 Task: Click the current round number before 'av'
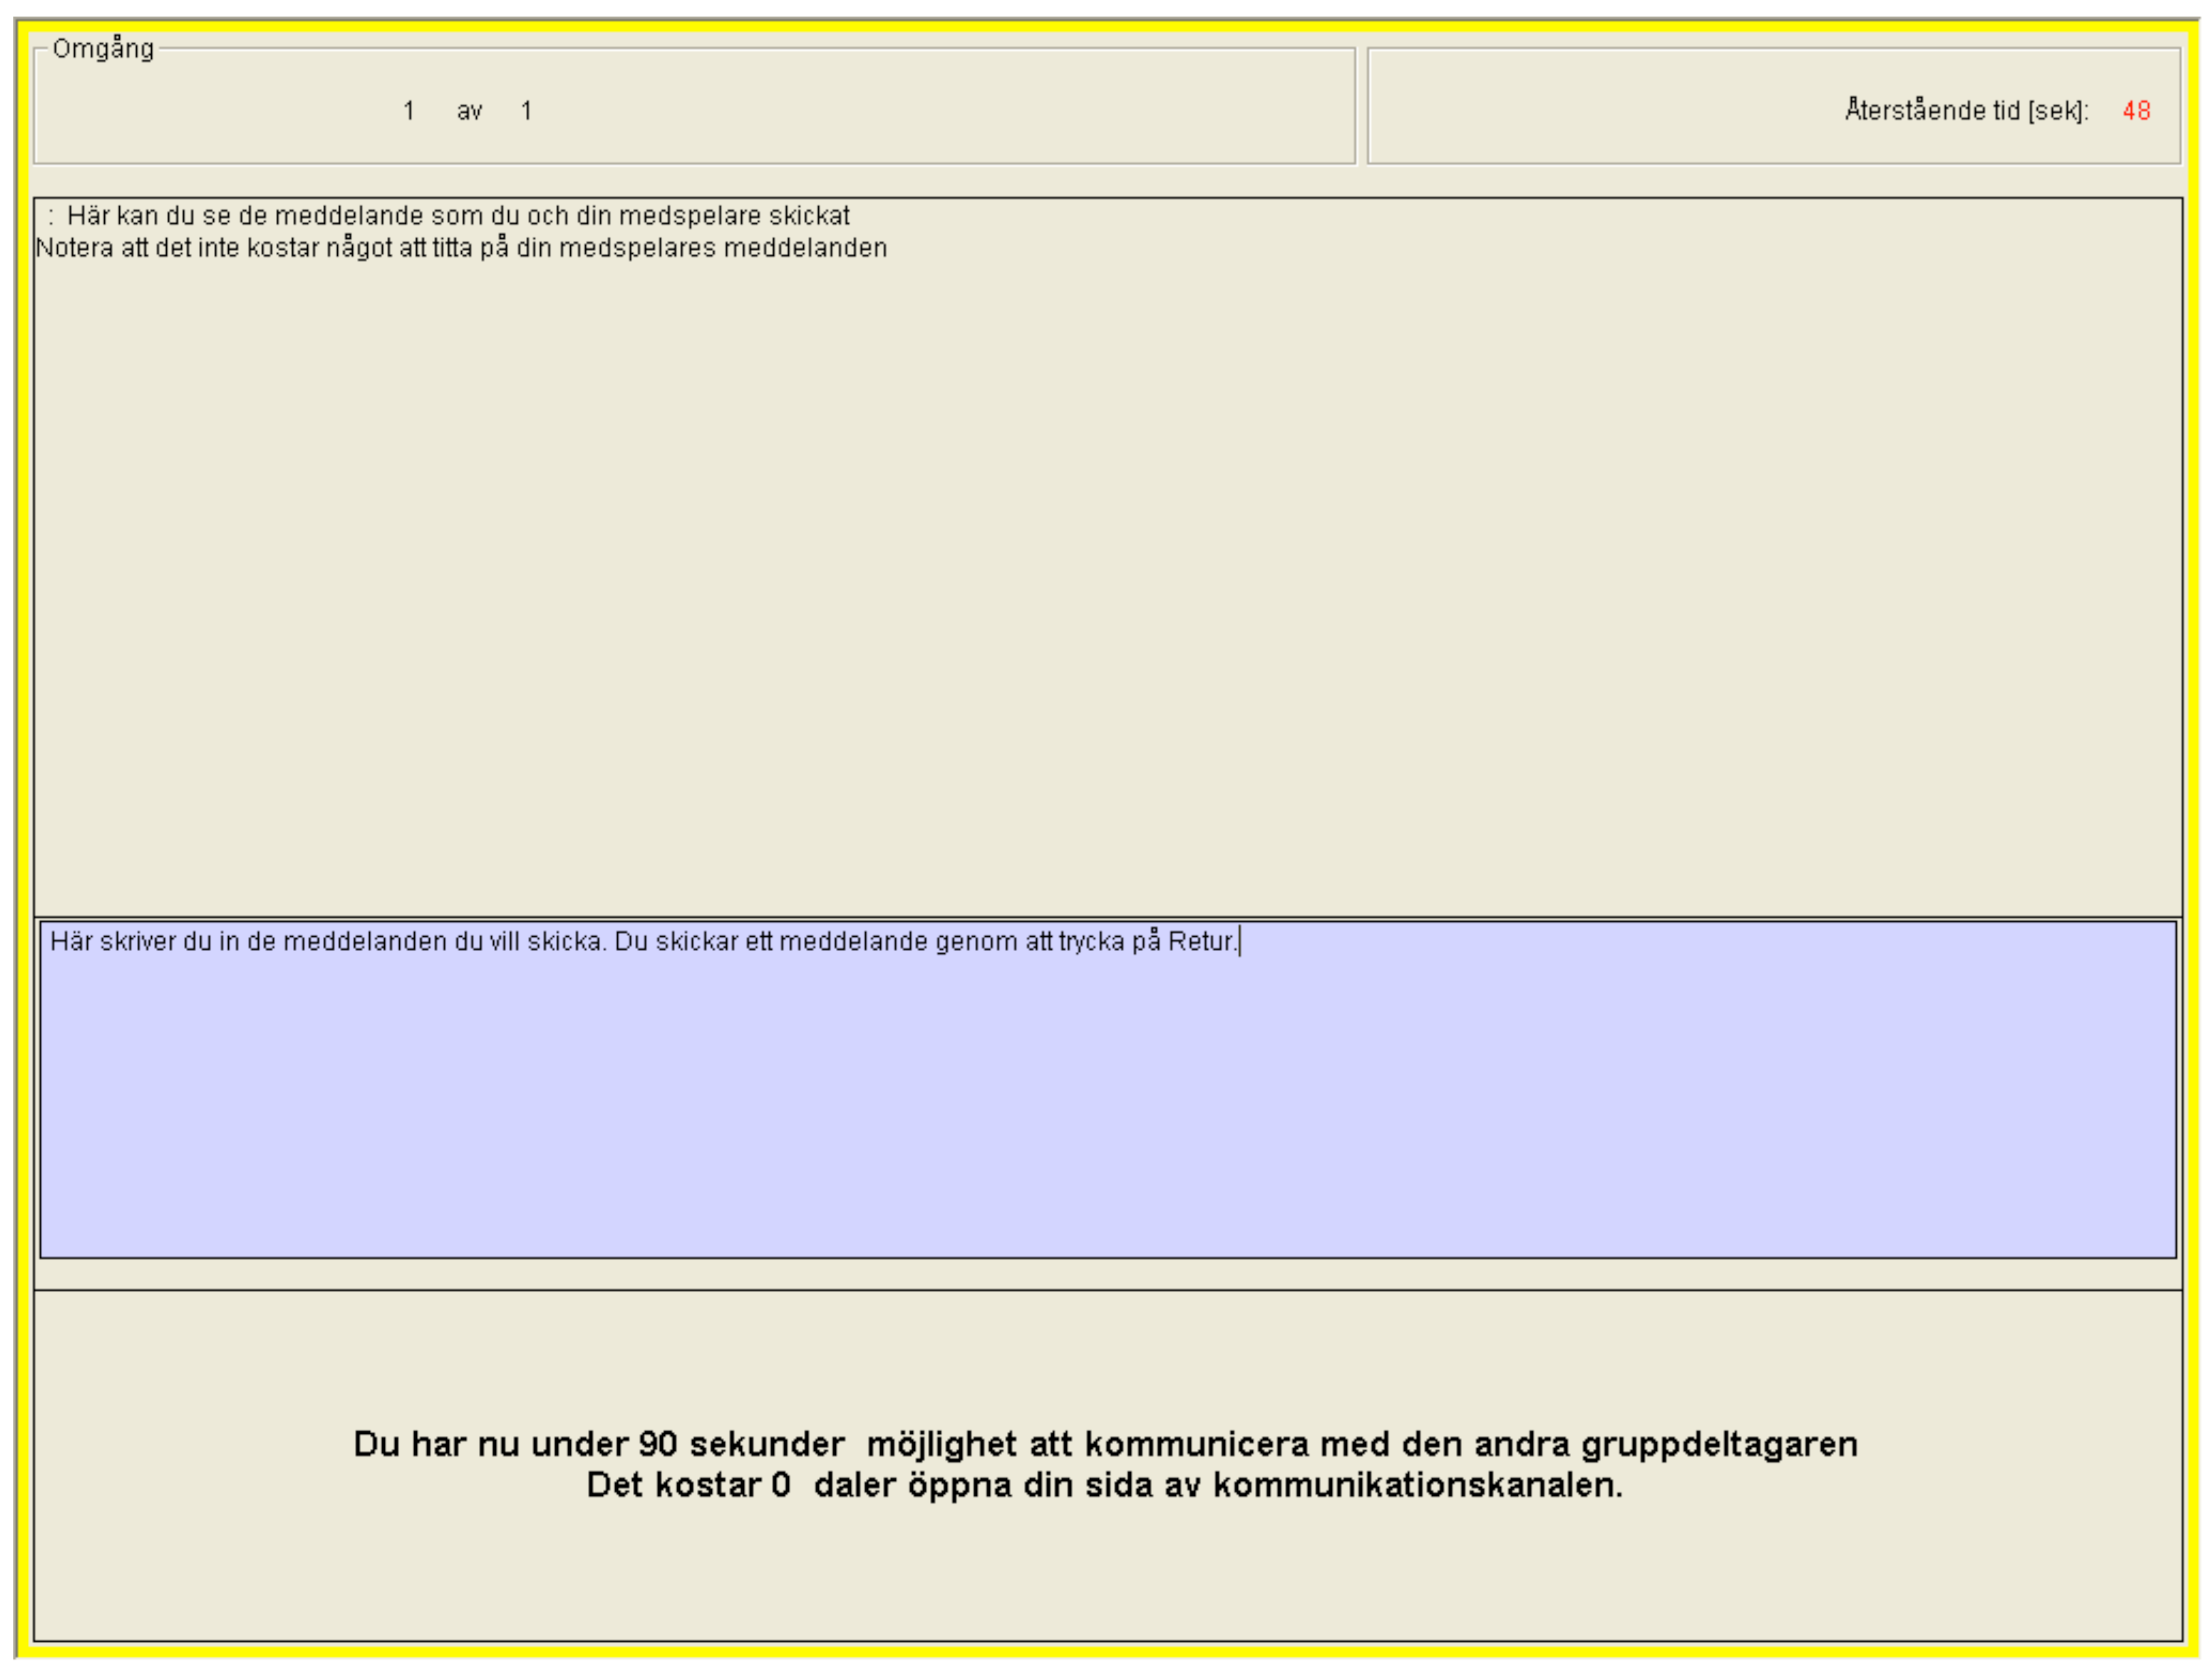coord(409,111)
